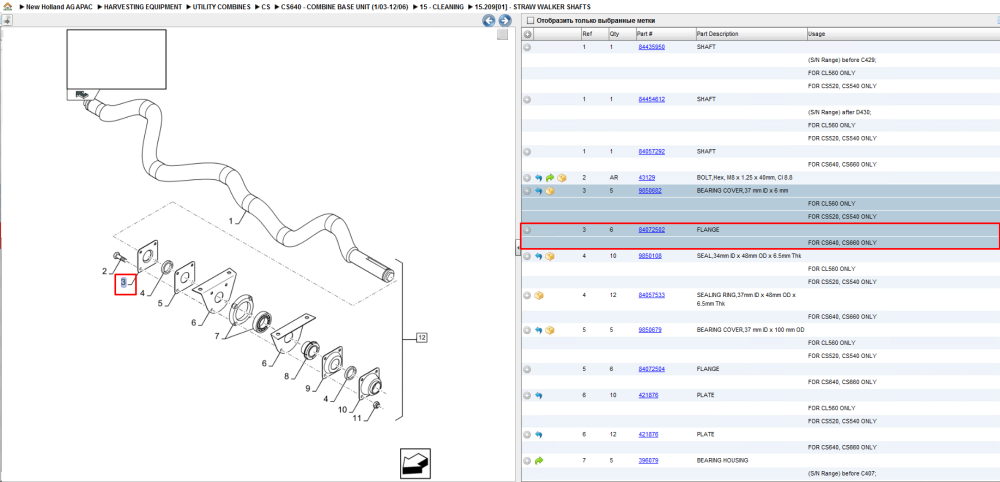Open the 'UTILITY COMBINES' breadcrumb
The height and width of the screenshot is (482, 1000).
(221, 6)
